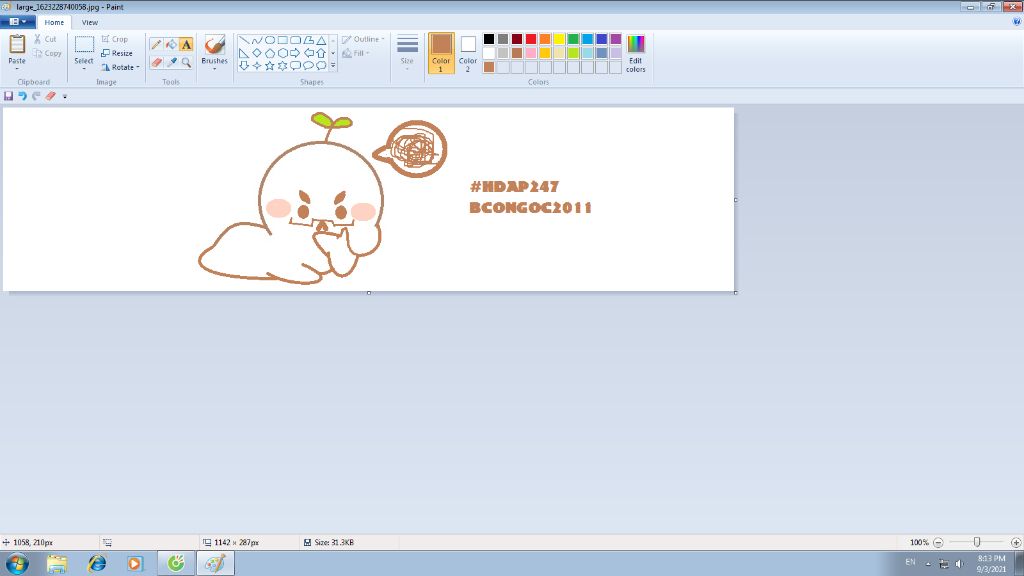The image size is (1024, 576).
Task: Click the Paste clipboard icon
Action: click(x=17, y=44)
